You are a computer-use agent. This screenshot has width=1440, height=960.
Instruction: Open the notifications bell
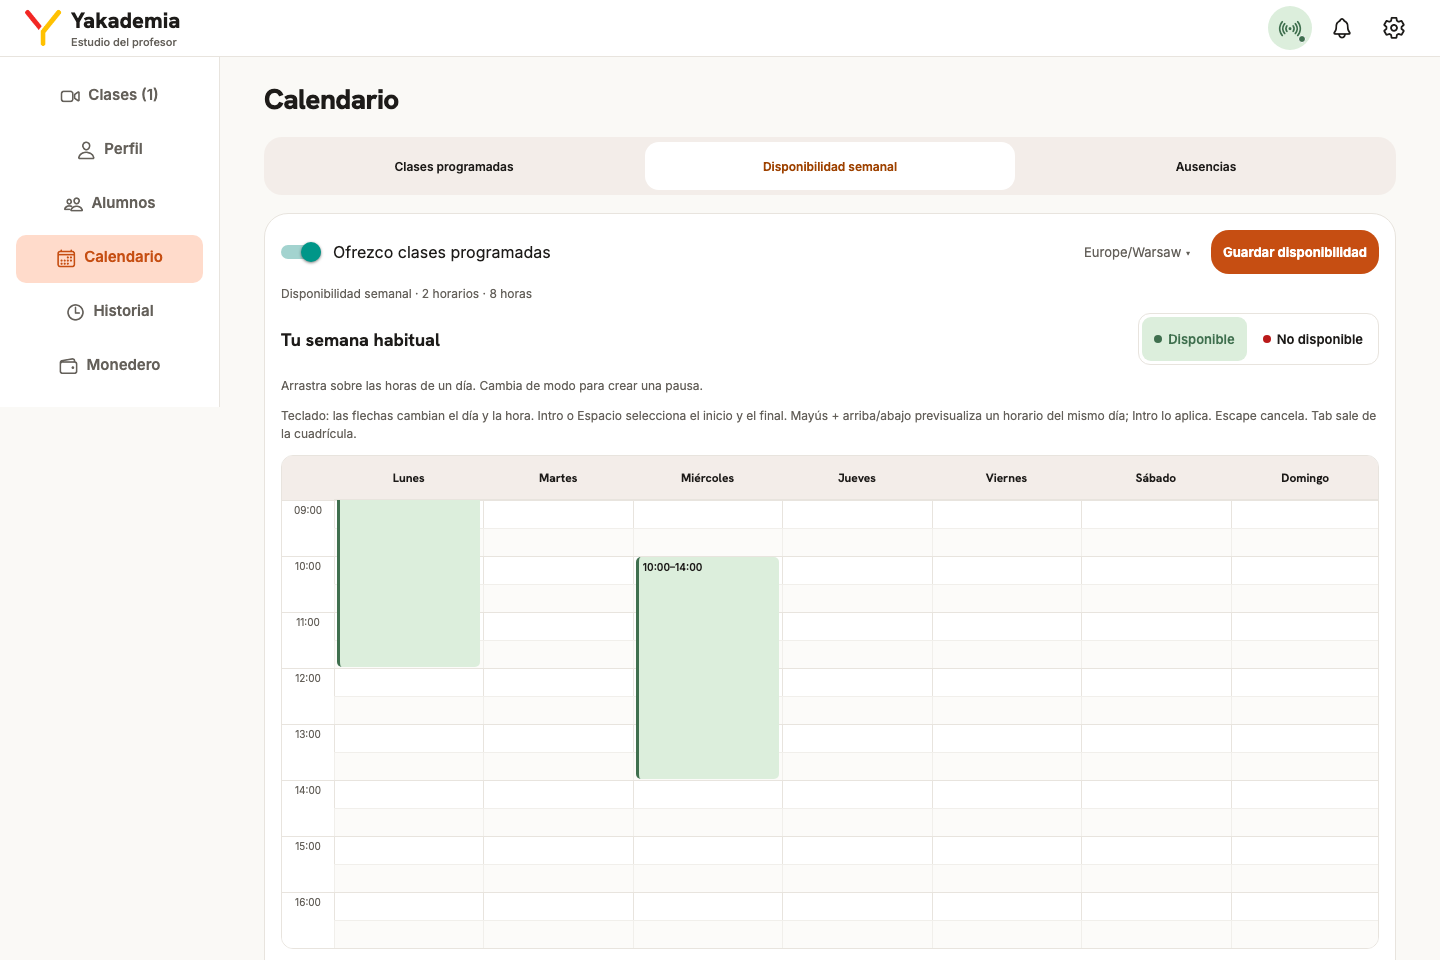(x=1342, y=28)
